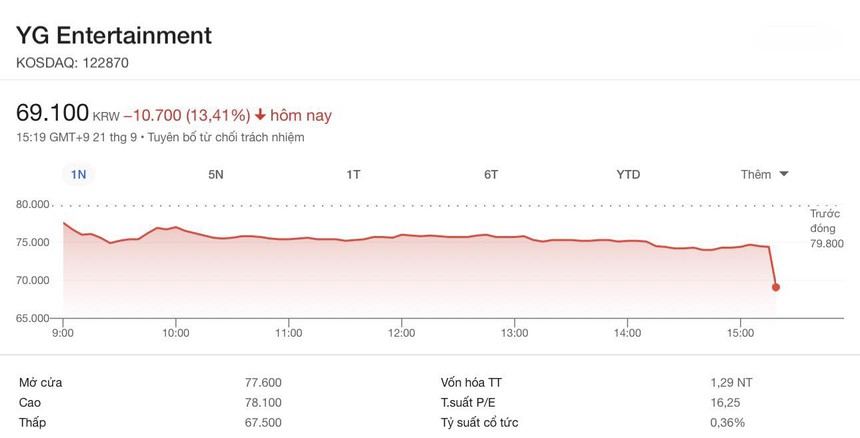Click the Tỷ suất cổ tức value 0,36%

pyautogui.click(x=727, y=422)
